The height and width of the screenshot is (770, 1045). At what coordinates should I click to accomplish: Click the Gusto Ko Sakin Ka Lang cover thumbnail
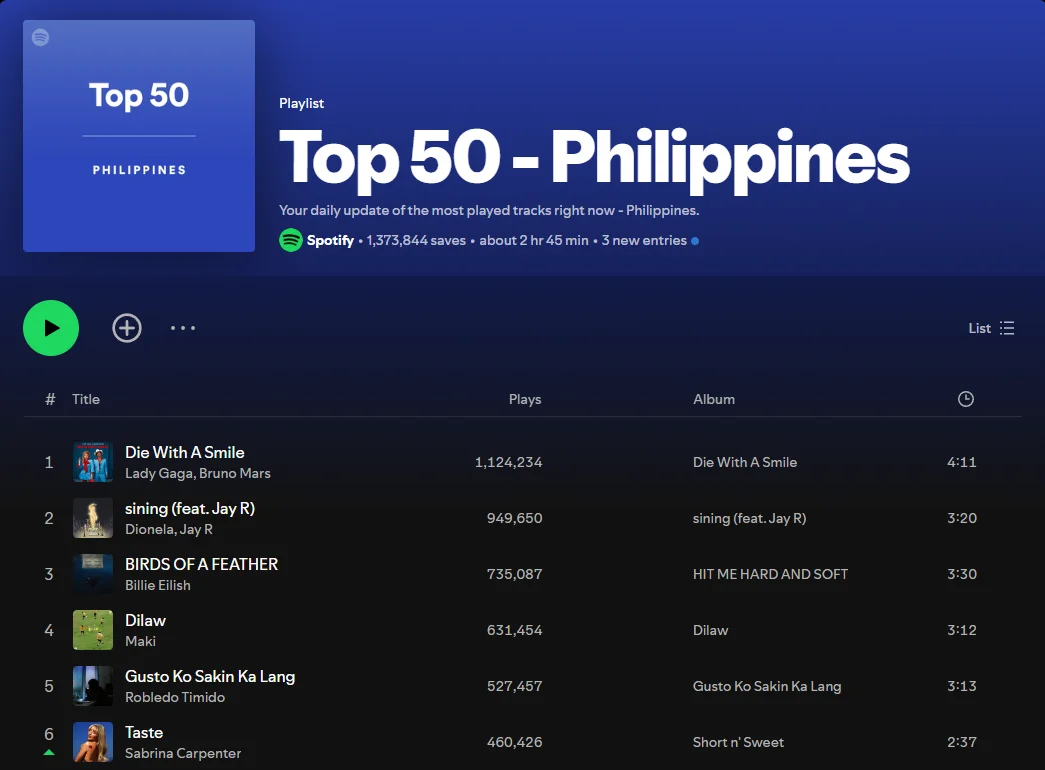coord(93,686)
